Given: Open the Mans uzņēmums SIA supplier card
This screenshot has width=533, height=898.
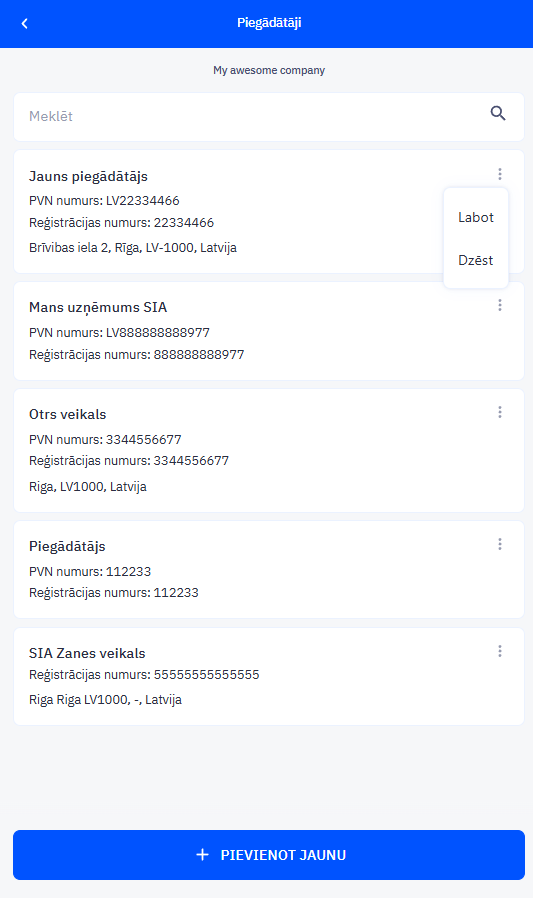Looking at the screenshot, I should (269, 331).
